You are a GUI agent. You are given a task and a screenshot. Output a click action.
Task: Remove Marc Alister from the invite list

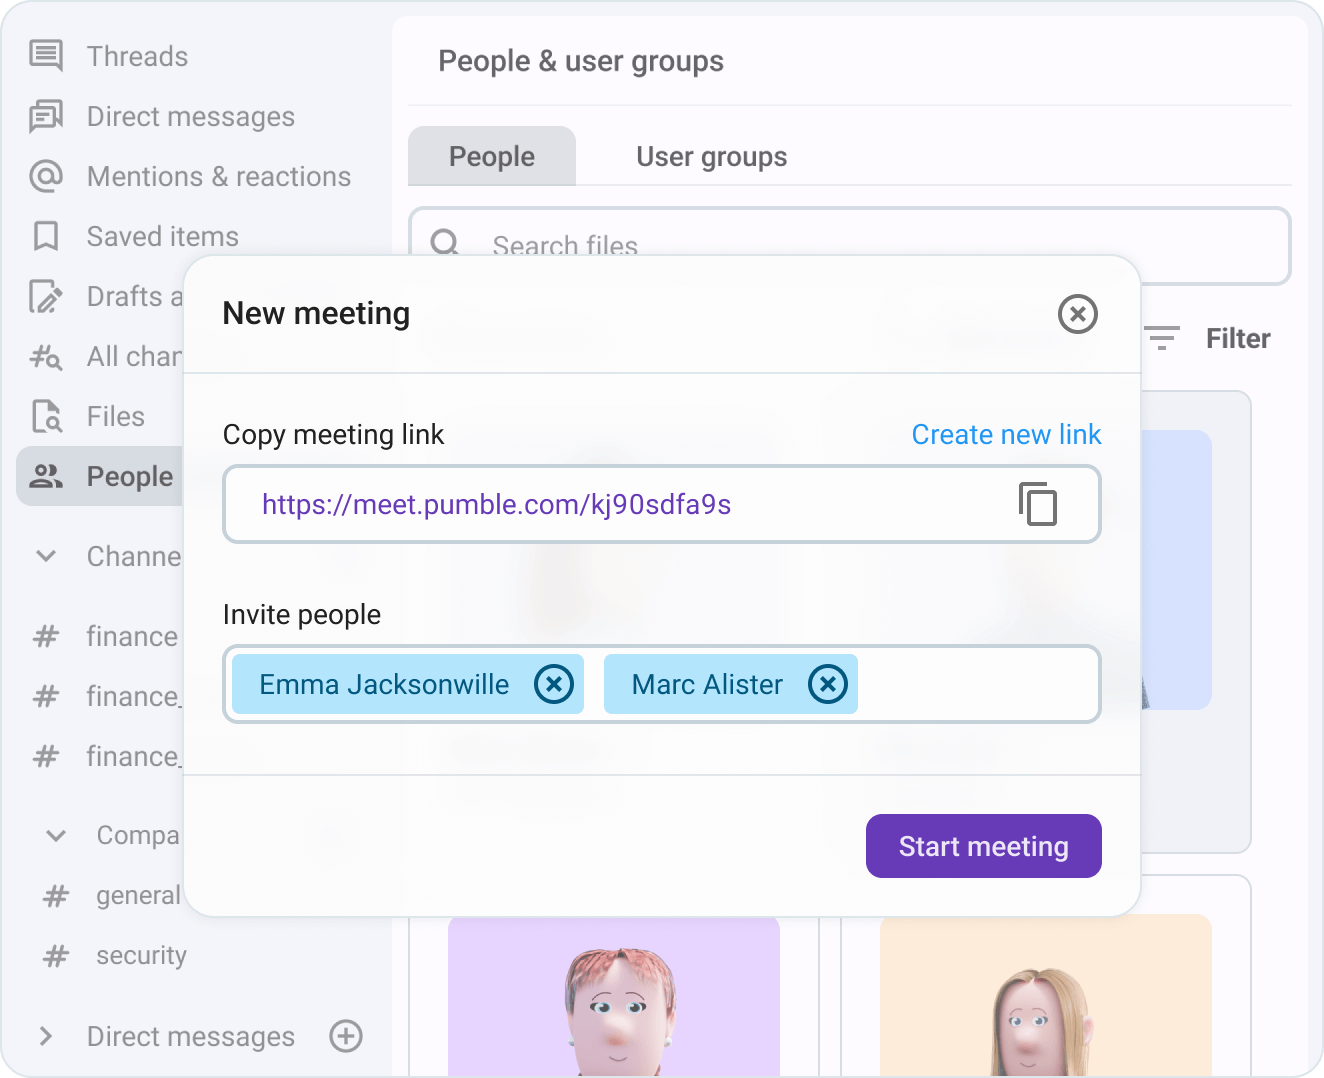[x=827, y=684]
